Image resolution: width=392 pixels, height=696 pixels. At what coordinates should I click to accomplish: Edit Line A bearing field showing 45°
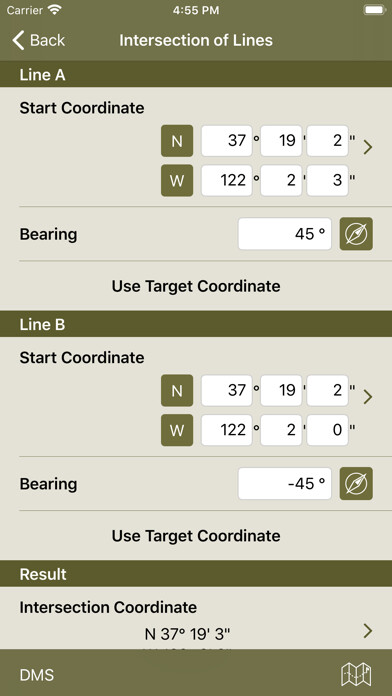[285, 233]
